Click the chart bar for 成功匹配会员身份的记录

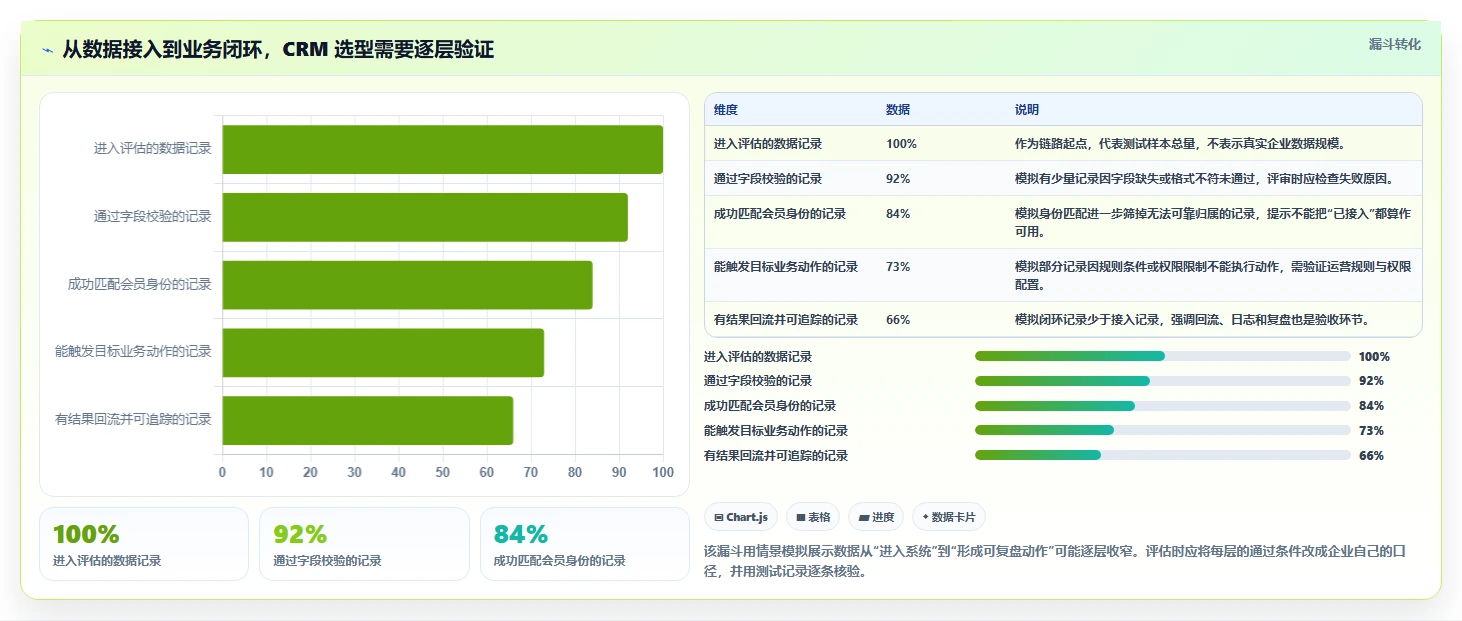(x=407, y=285)
